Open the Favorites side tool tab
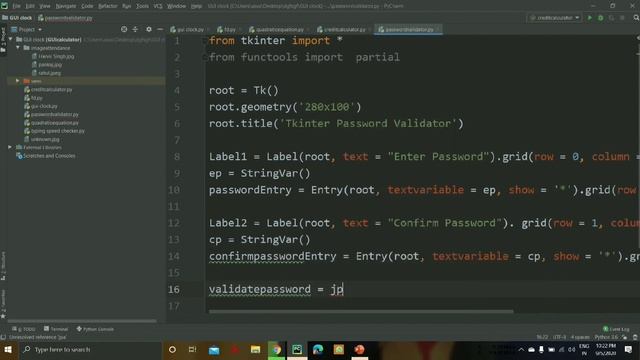Image resolution: width=640 pixels, height=360 pixels. pyautogui.click(x=3, y=303)
